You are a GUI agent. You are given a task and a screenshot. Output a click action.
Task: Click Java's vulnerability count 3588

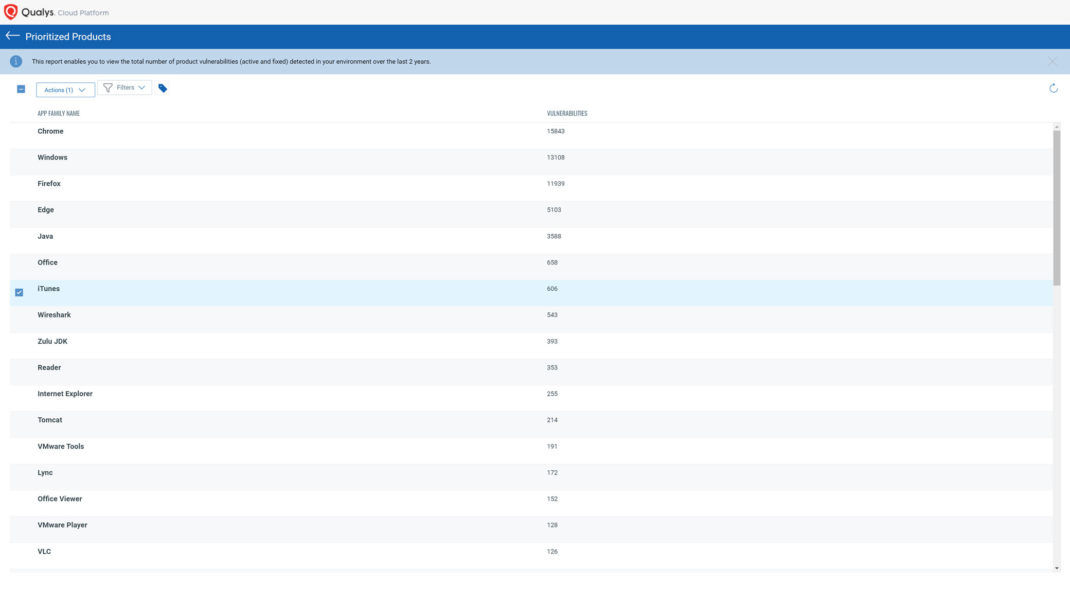coord(553,236)
